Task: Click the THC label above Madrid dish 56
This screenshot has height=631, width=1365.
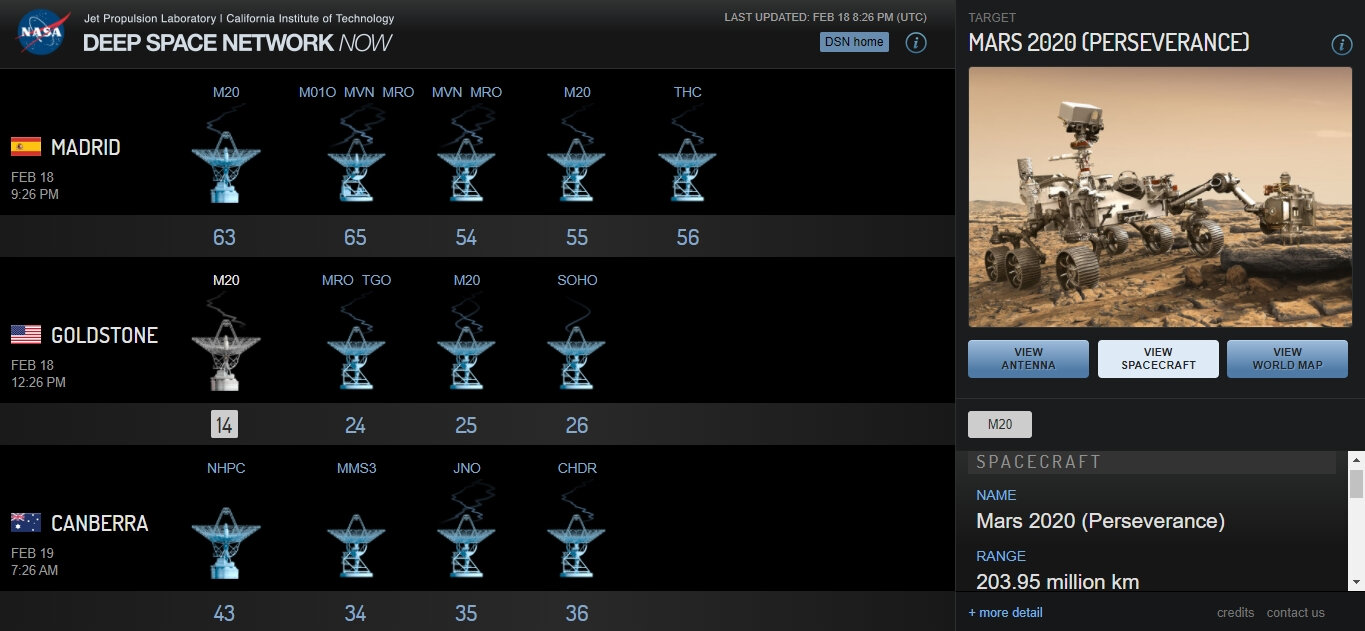Action: (687, 92)
